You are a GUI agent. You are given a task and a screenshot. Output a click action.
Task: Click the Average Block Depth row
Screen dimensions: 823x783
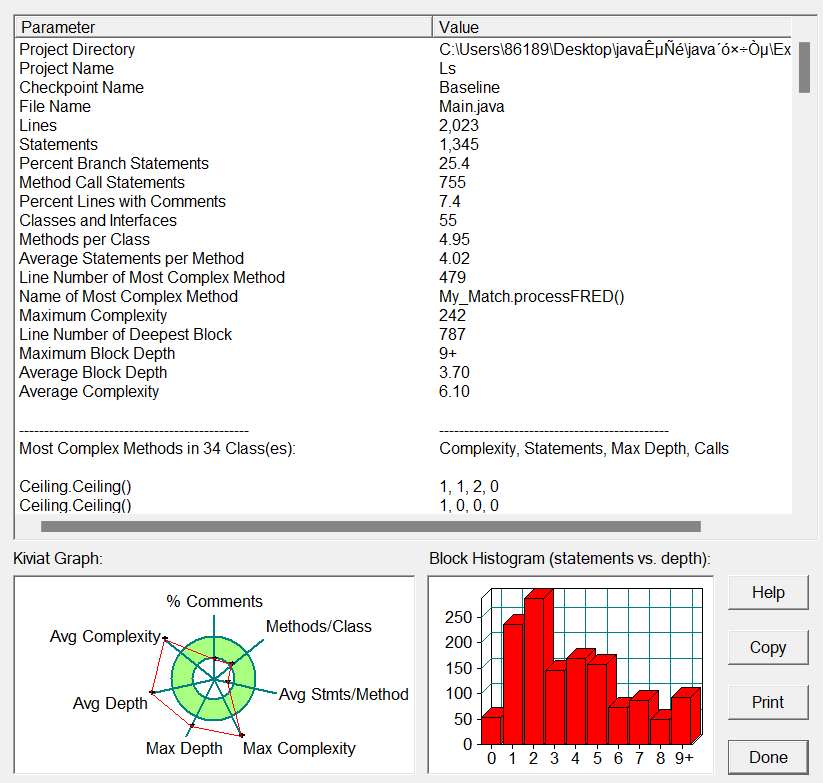403,373
